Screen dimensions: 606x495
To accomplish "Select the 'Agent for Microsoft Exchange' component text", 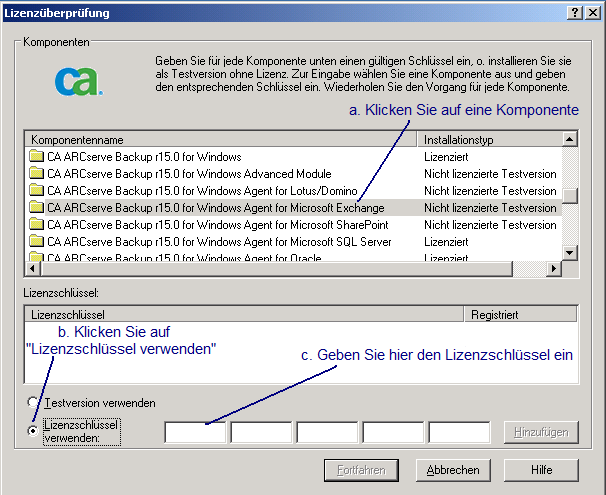I will point(216,208).
